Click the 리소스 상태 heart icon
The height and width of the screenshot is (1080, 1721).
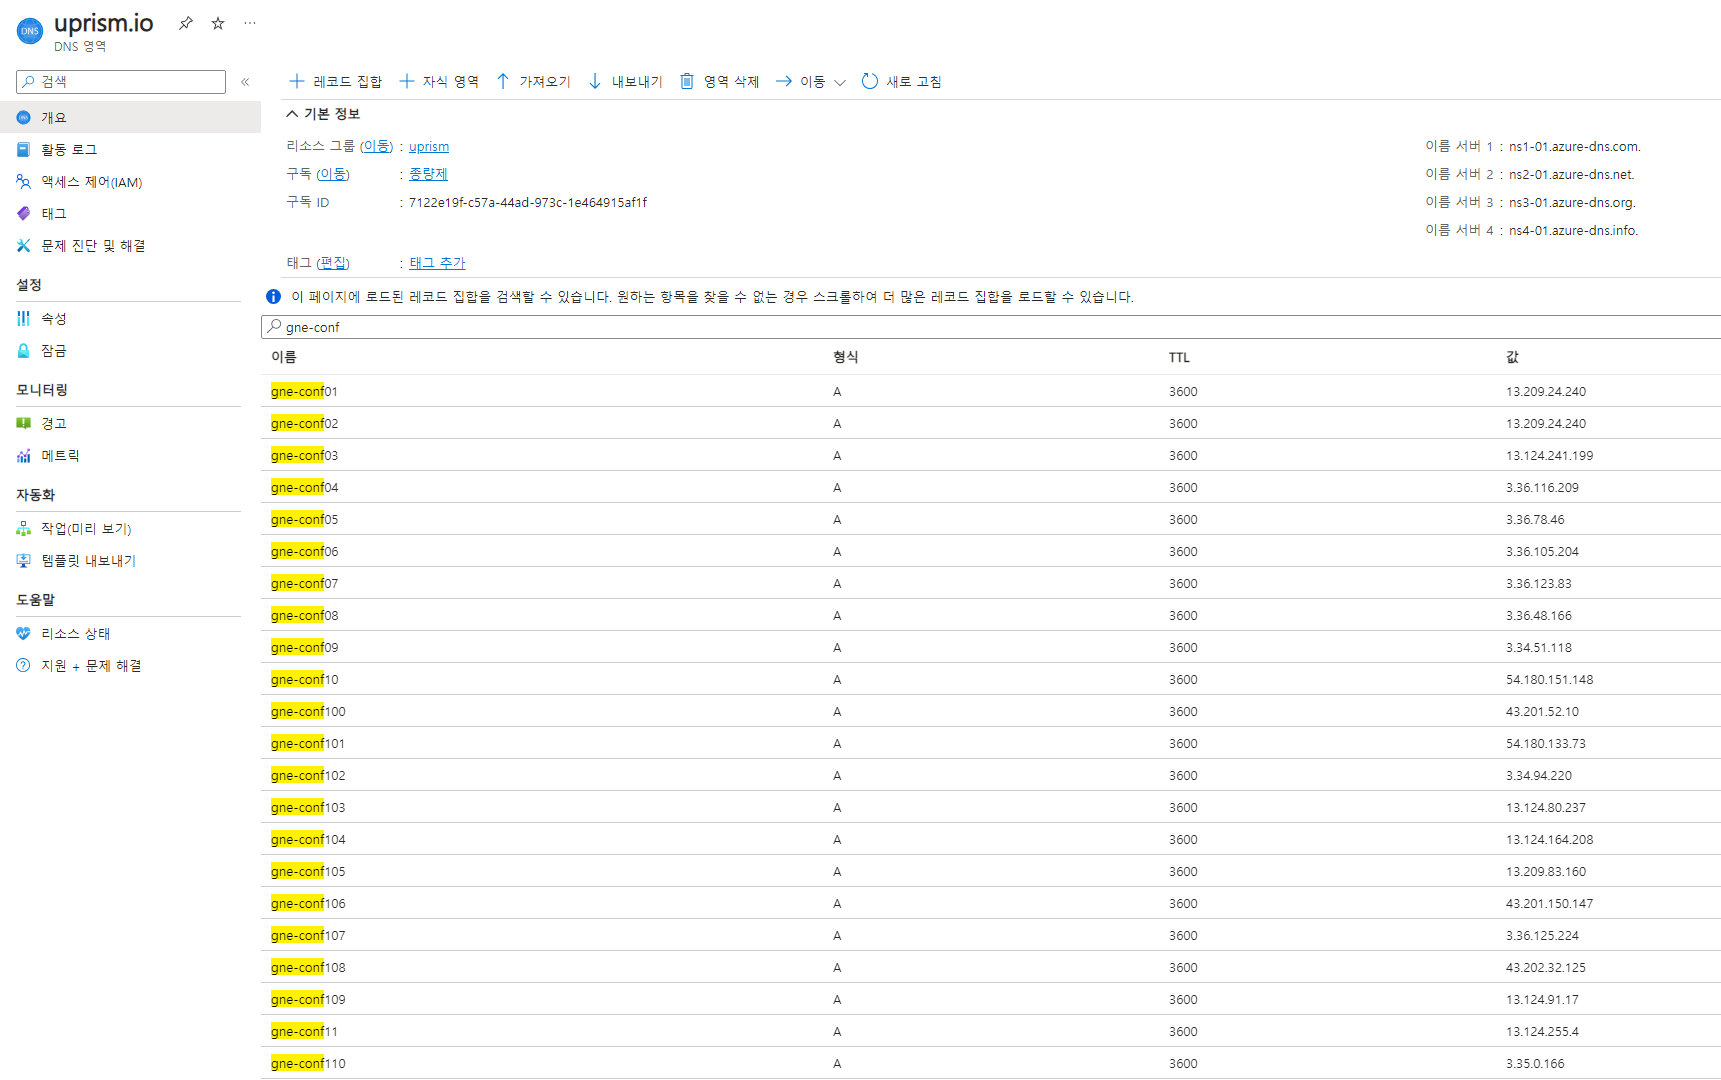pyautogui.click(x=23, y=633)
